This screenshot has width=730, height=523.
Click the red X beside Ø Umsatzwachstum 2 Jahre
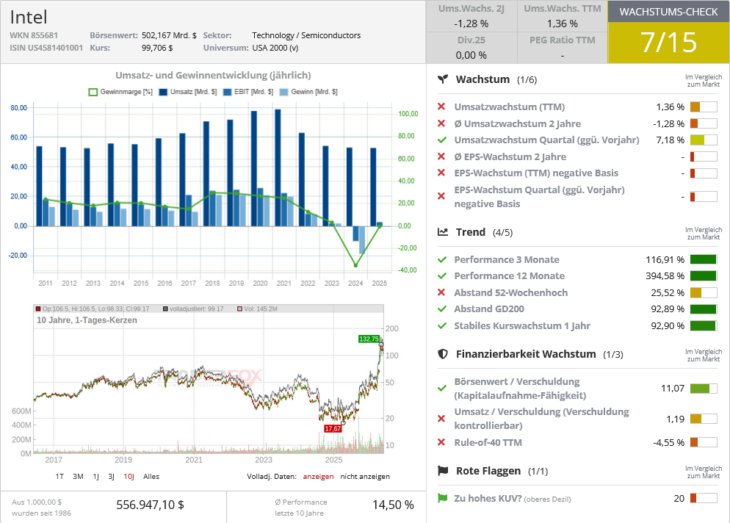tap(441, 123)
